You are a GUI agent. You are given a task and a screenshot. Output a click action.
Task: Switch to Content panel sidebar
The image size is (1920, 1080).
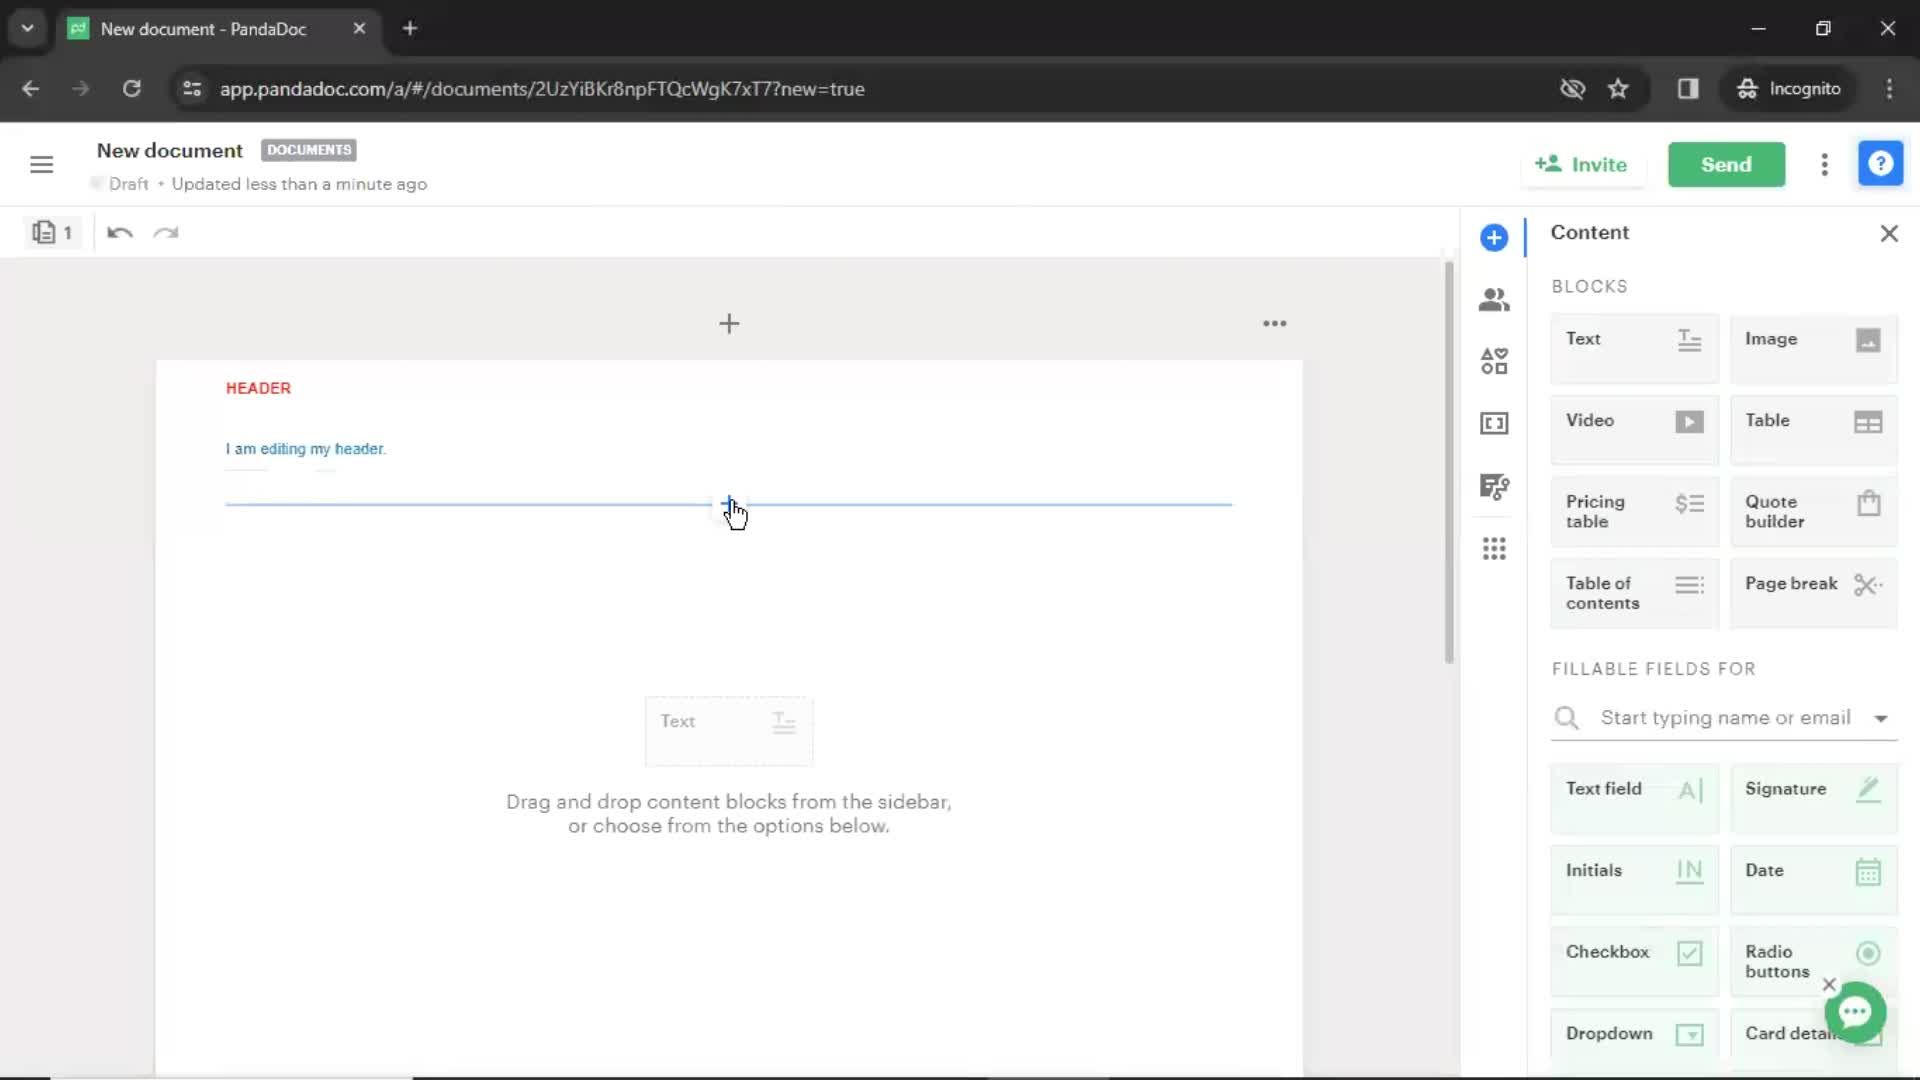[x=1494, y=237]
